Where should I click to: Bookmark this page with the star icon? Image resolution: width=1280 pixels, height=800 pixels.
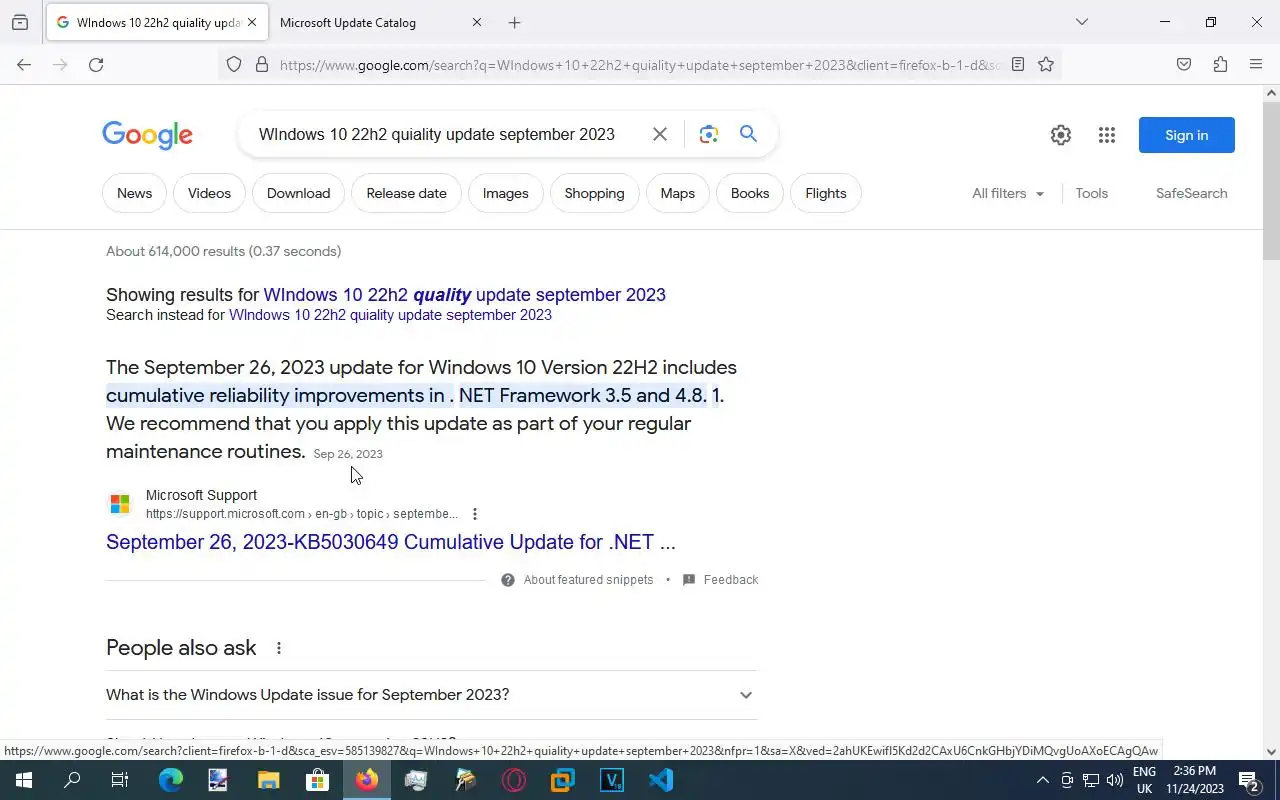[x=1046, y=64]
